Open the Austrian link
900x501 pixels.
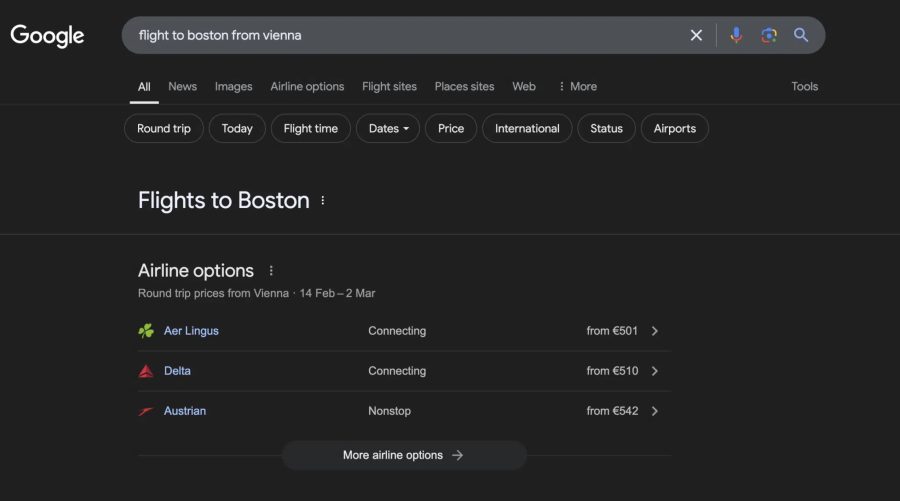coord(185,411)
